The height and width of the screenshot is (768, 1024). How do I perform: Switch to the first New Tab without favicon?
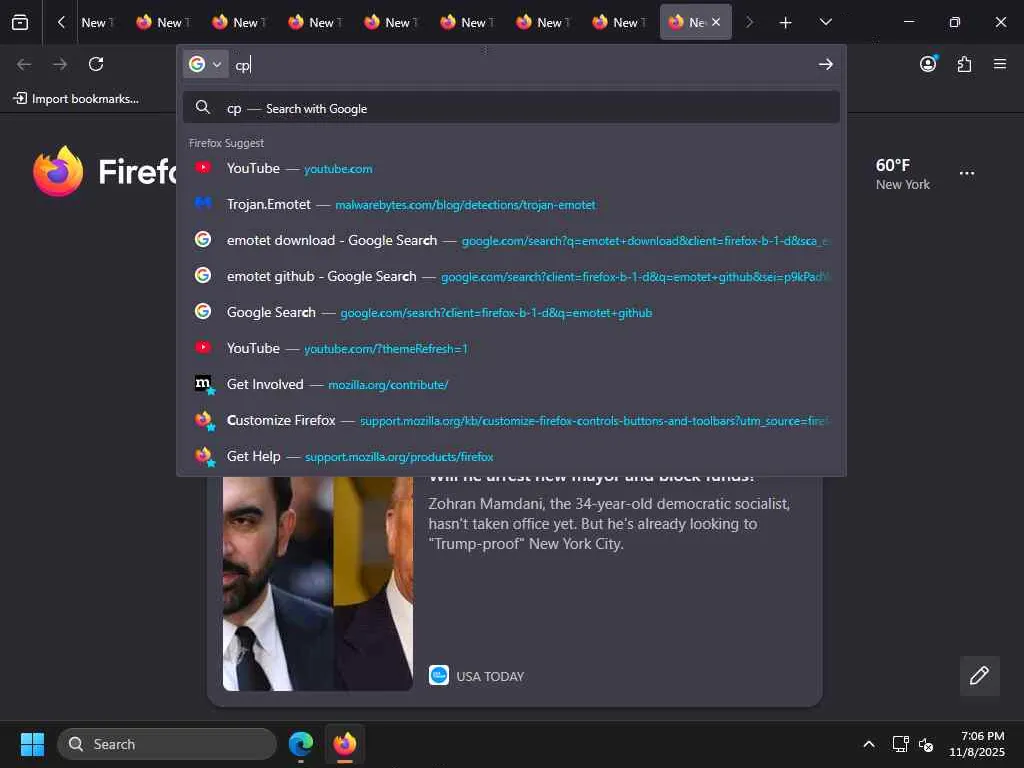tap(97, 22)
